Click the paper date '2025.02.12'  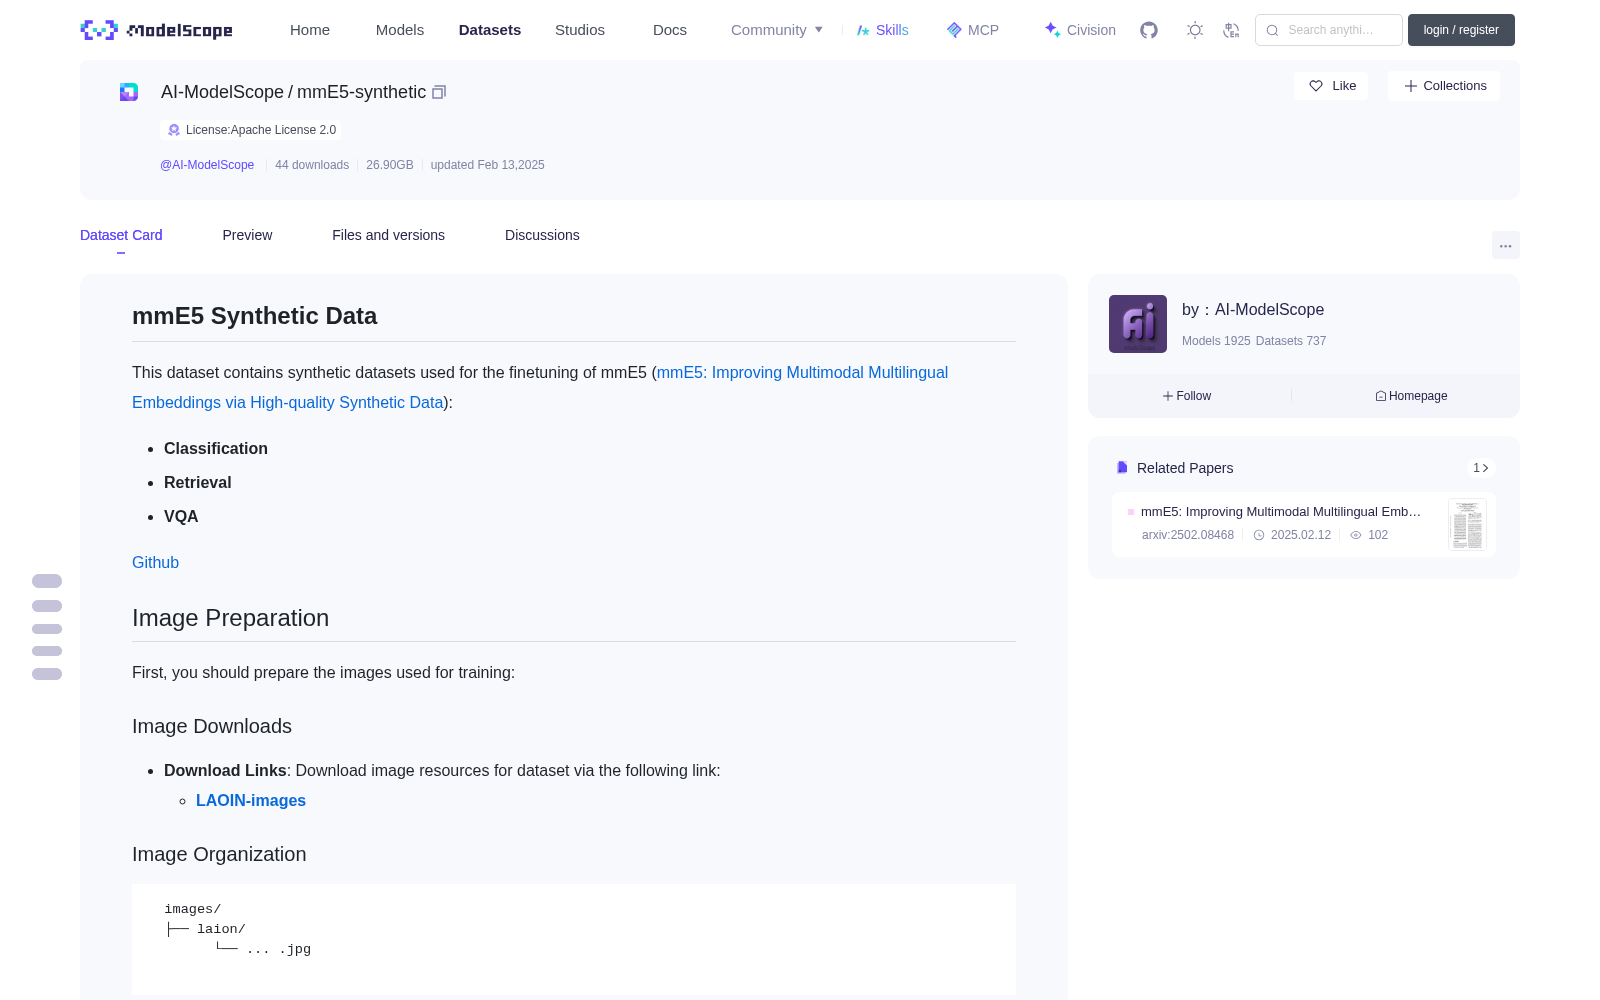click(1301, 535)
